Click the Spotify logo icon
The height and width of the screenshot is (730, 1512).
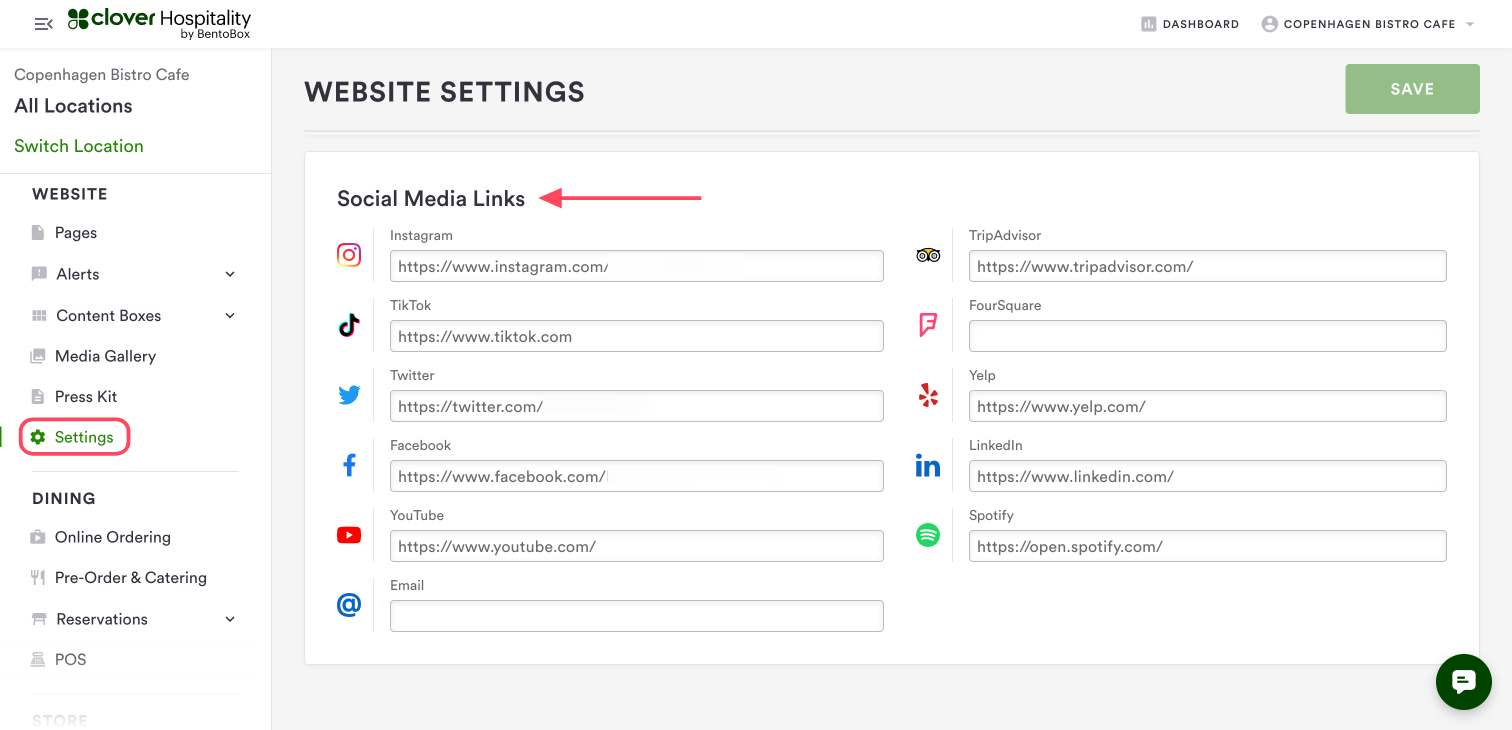928,535
